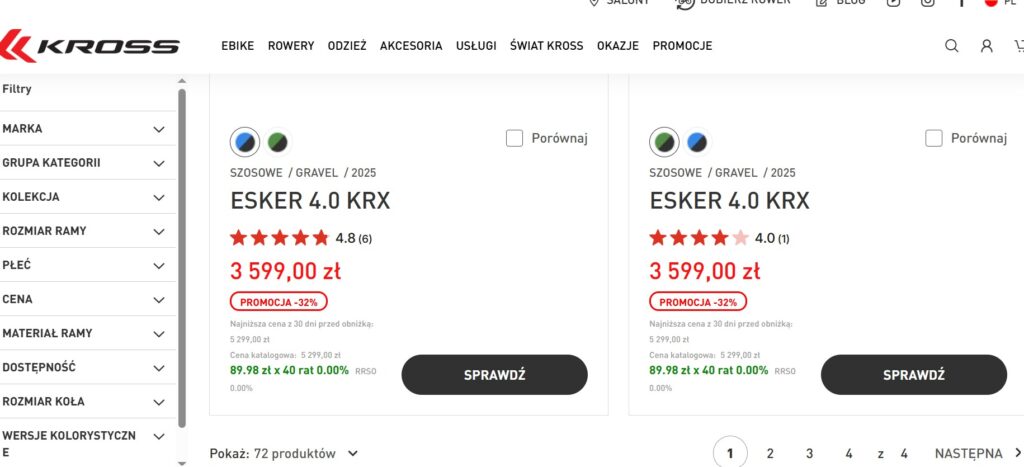Click the bike icon beside Dobierz rower
Viewport: 1024px width, 467px height.
[685, 3]
